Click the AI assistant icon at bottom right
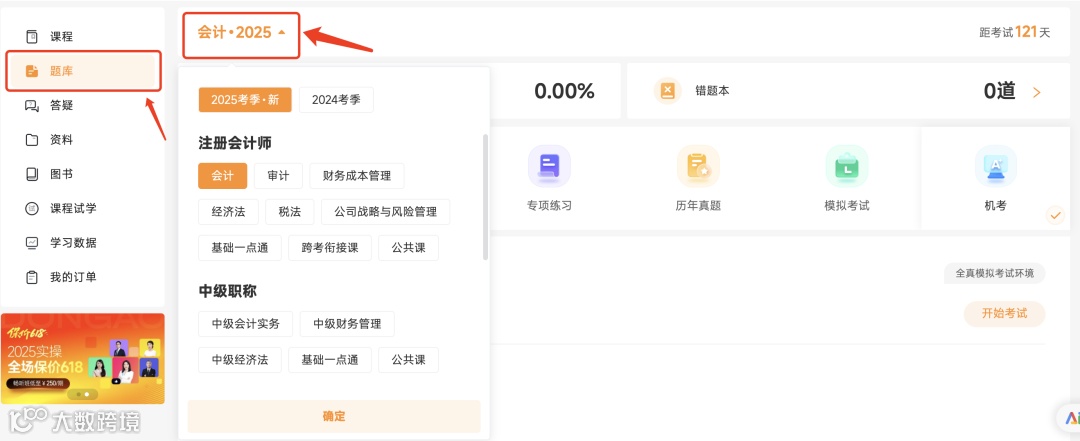Viewport: 1080px width, 441px height. [1071, 418]
